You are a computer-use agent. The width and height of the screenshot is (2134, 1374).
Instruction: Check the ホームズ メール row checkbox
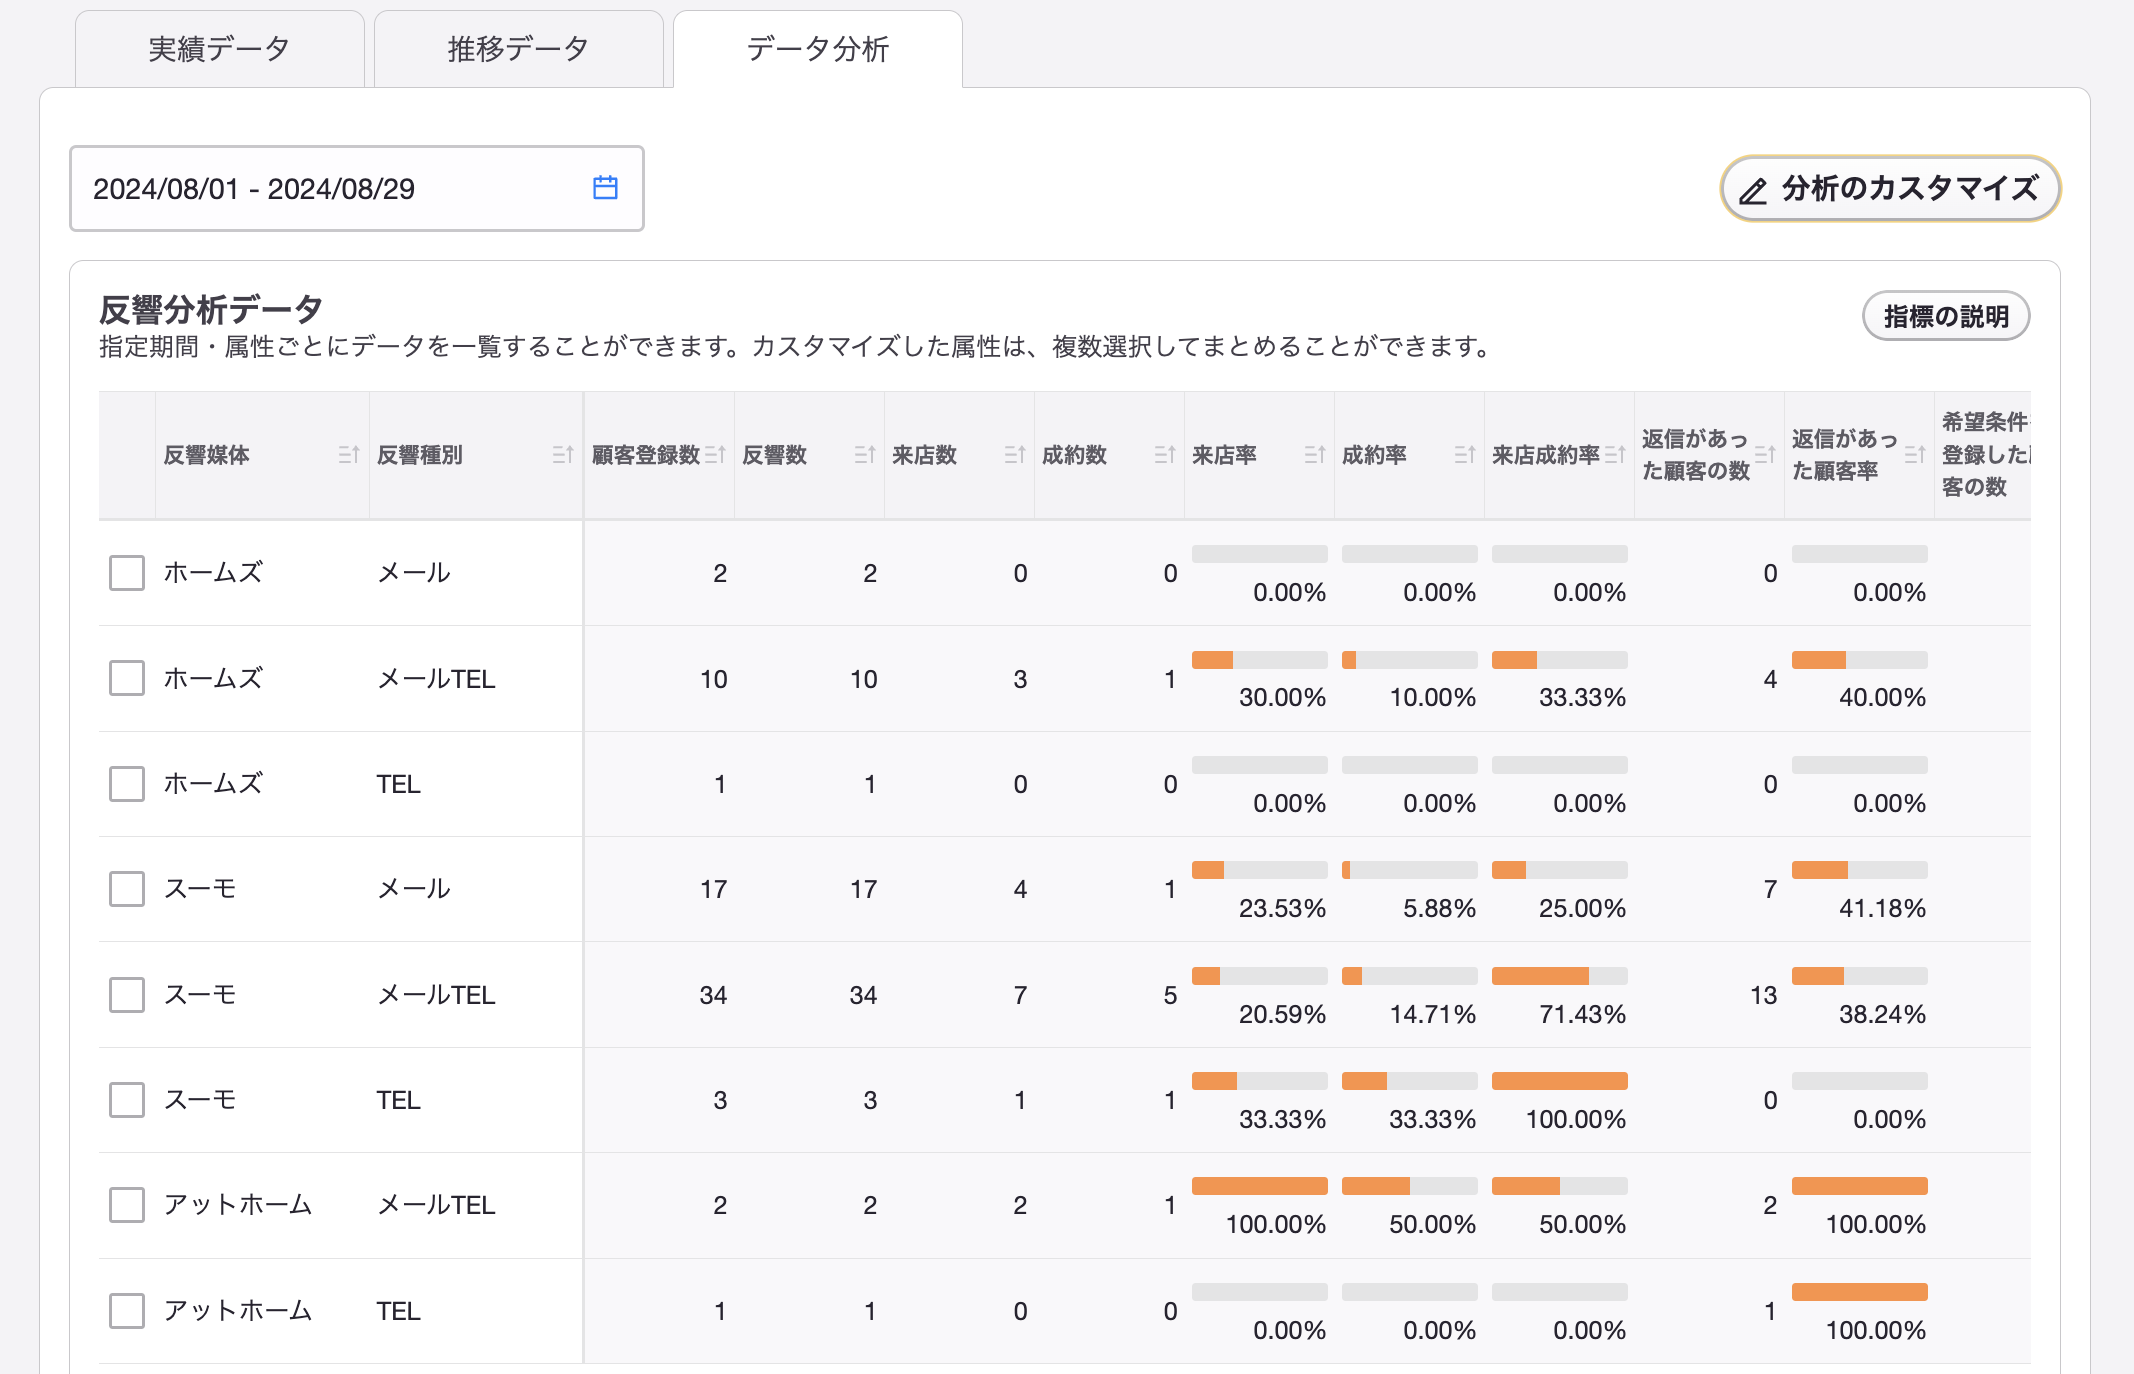click(x=127, y=573)
